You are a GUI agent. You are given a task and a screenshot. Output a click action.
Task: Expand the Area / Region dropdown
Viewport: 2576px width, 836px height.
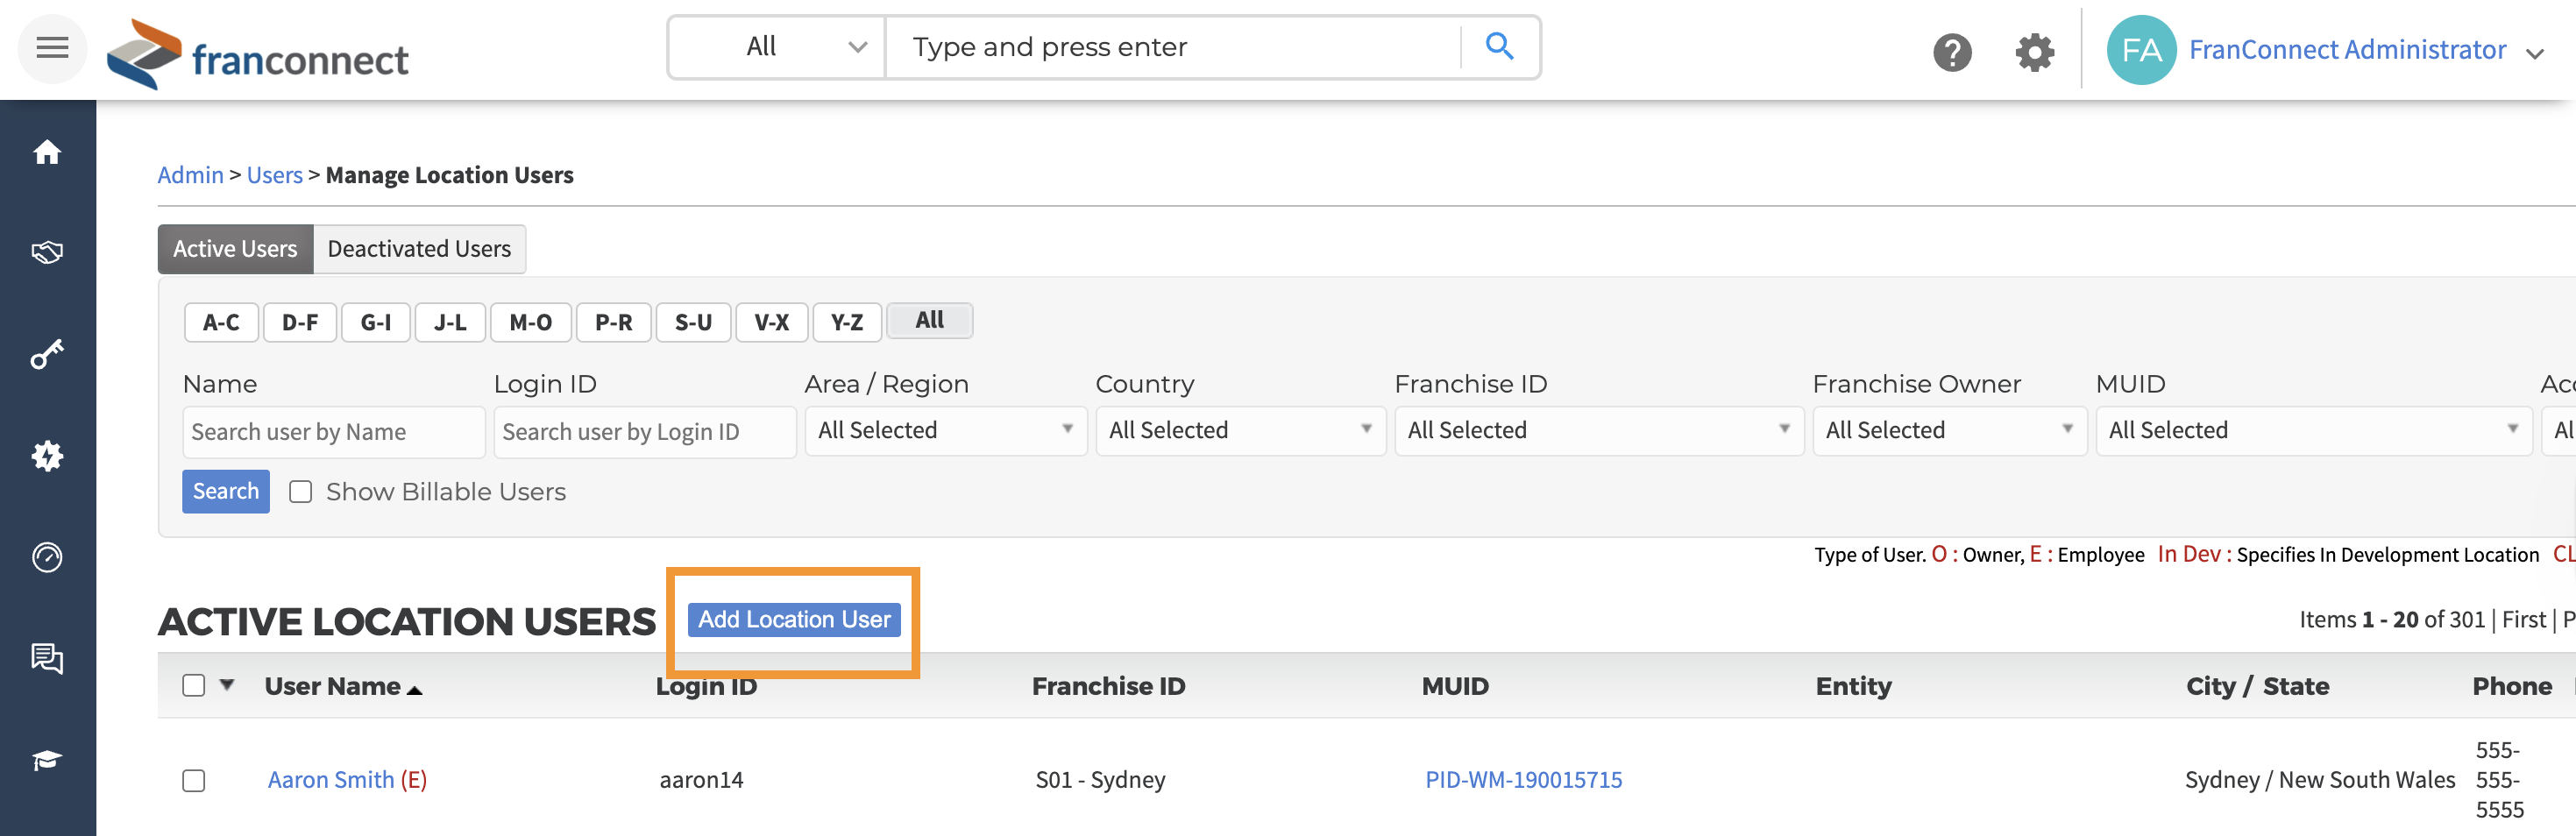click(x=945, y=431)
